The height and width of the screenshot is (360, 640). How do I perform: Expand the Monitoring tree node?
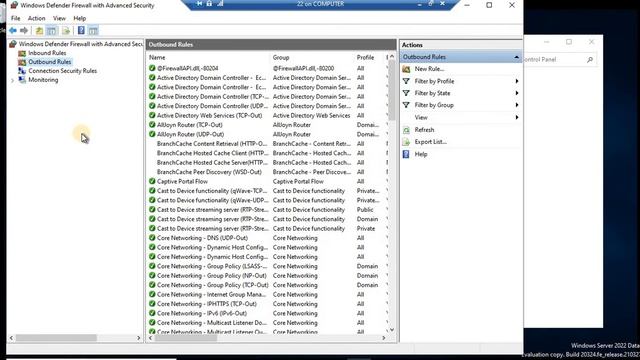[x=12, y=80]
